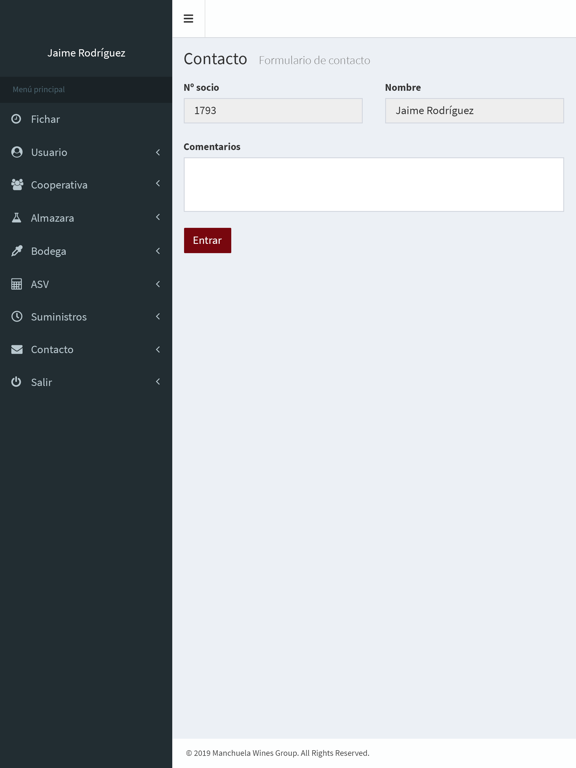576x768 pixels.
Task: Click the Formulario de contacto subtitle
Action: tap(314, 60)
